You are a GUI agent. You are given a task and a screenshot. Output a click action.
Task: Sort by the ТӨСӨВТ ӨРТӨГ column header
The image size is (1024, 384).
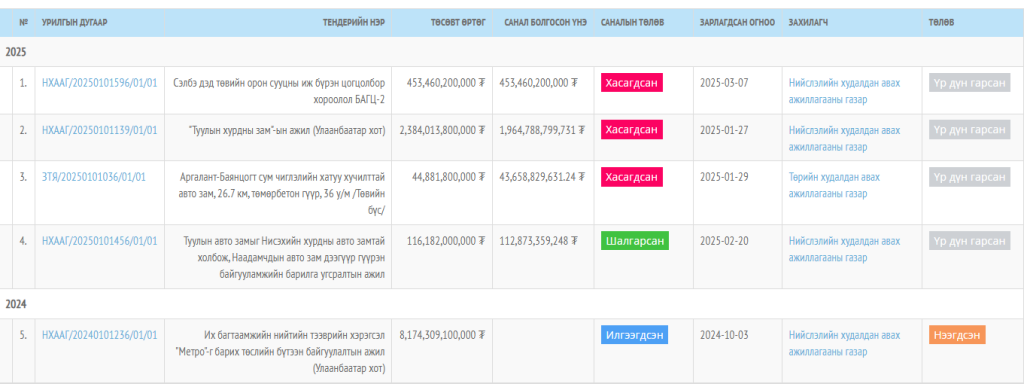(x=458, y=23)
